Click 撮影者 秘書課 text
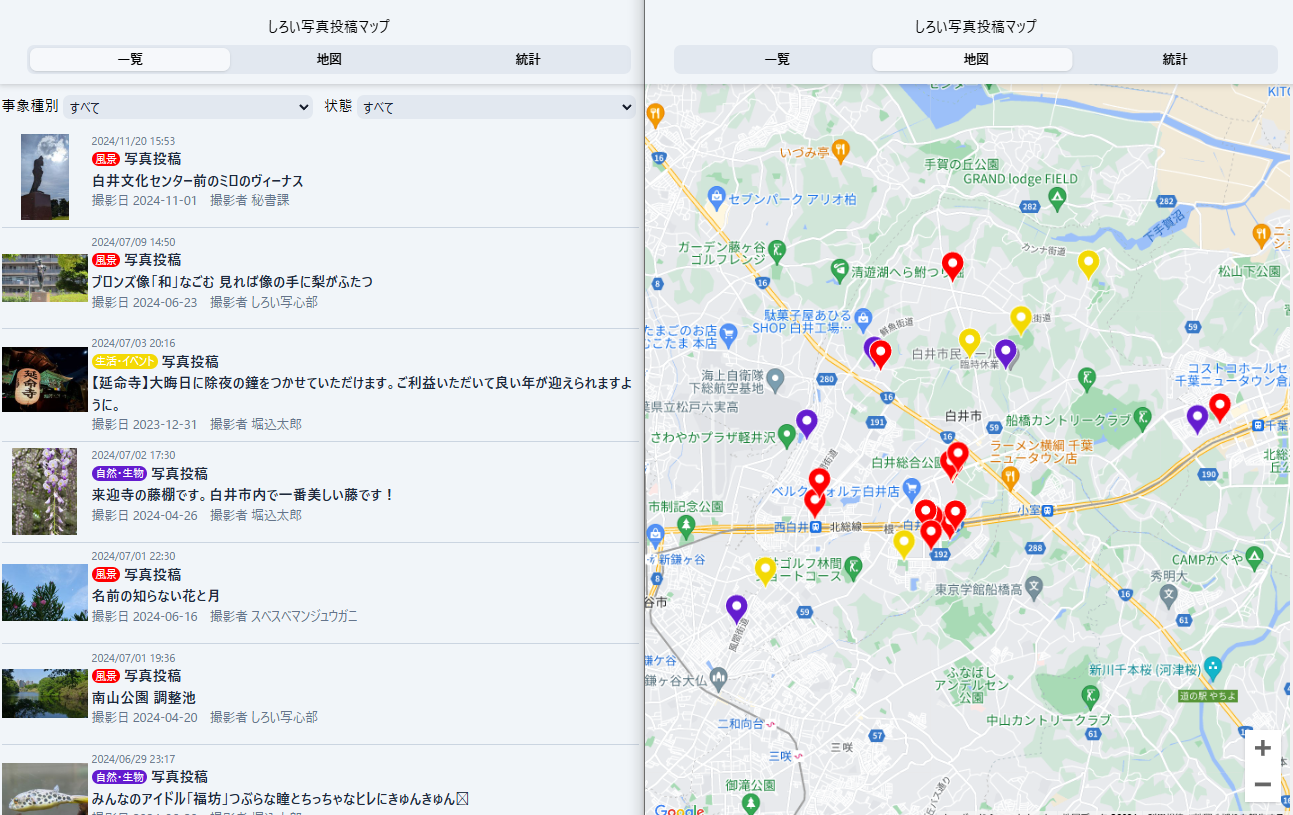This screenshot has height=815, width=1293. click(x=250, y=200)
